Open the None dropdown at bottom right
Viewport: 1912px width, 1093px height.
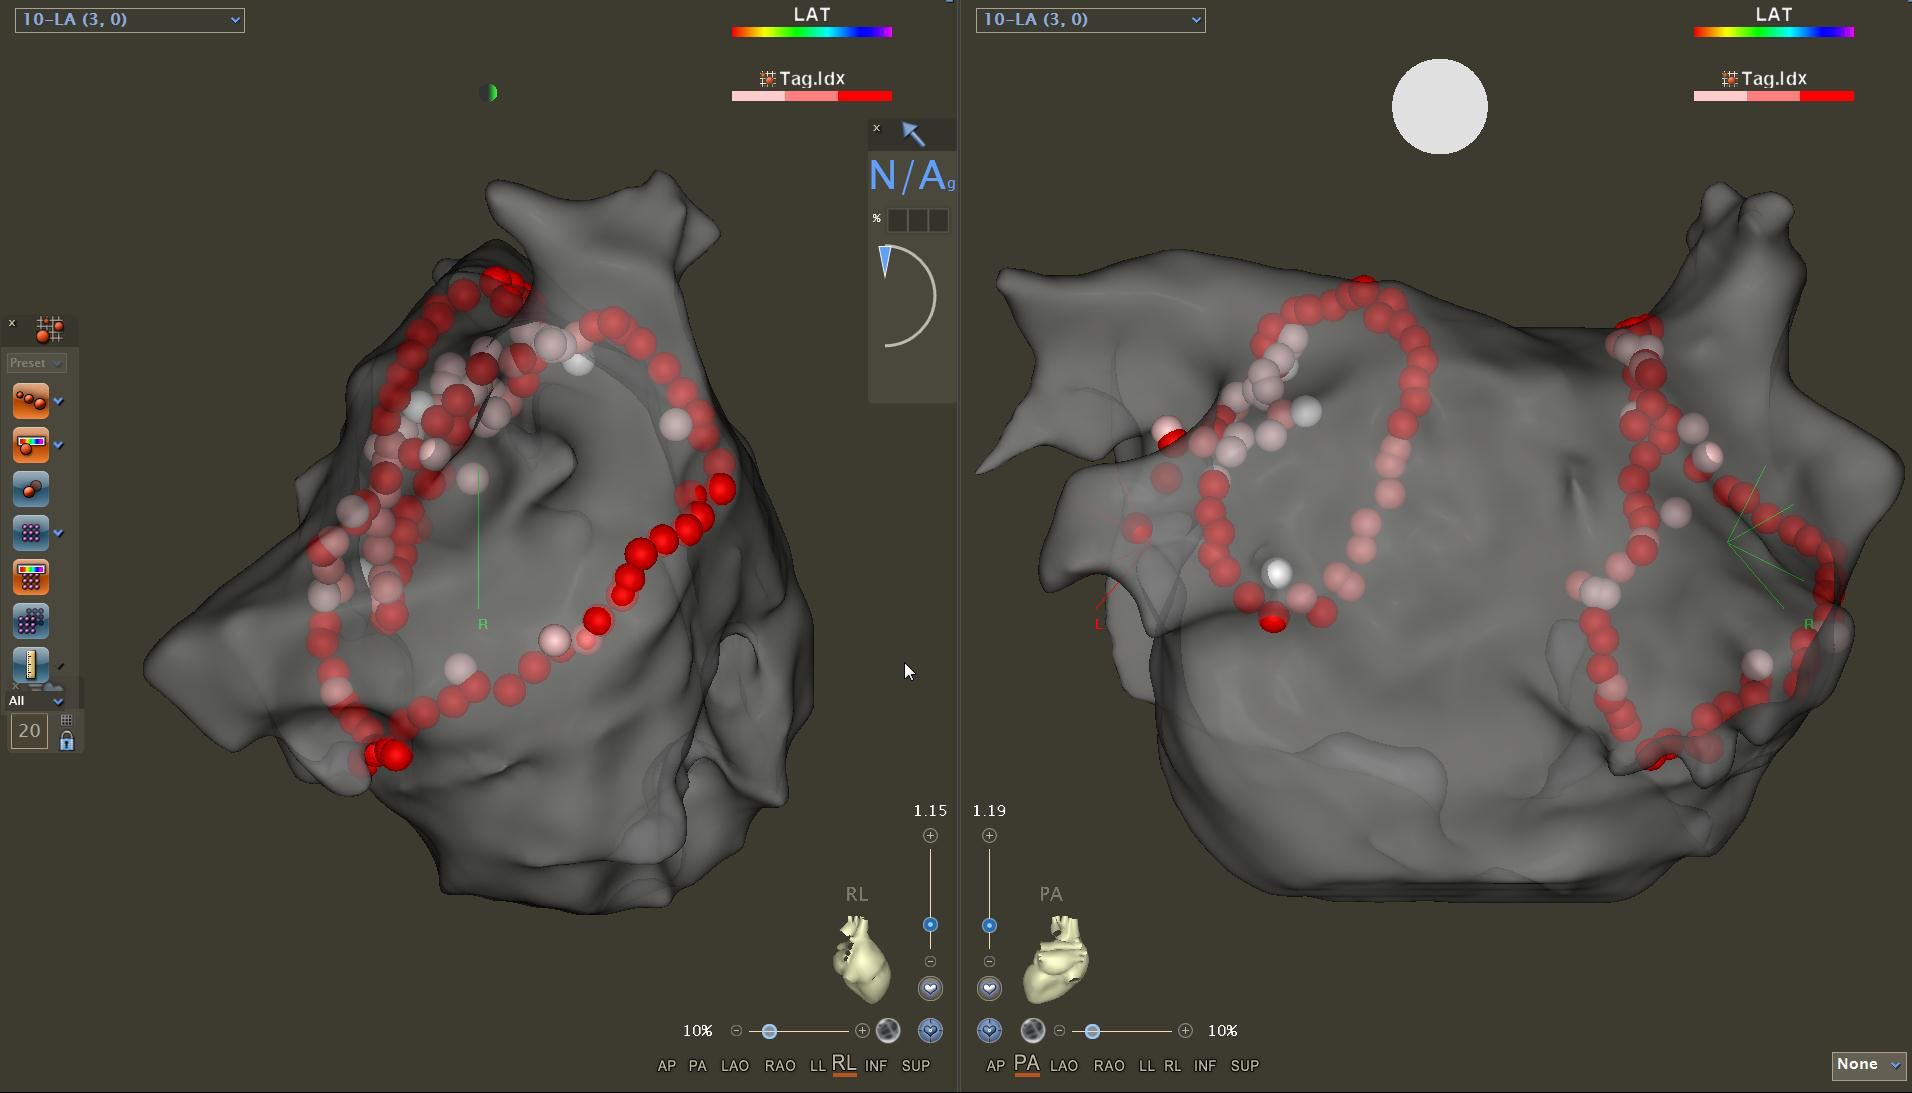click(x=1868, y=1065)
